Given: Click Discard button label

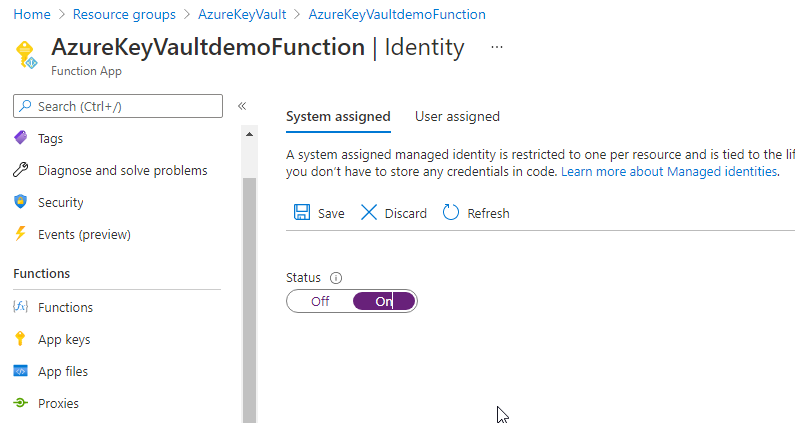Looking at the screenshot, I should [x=406, y=214].
